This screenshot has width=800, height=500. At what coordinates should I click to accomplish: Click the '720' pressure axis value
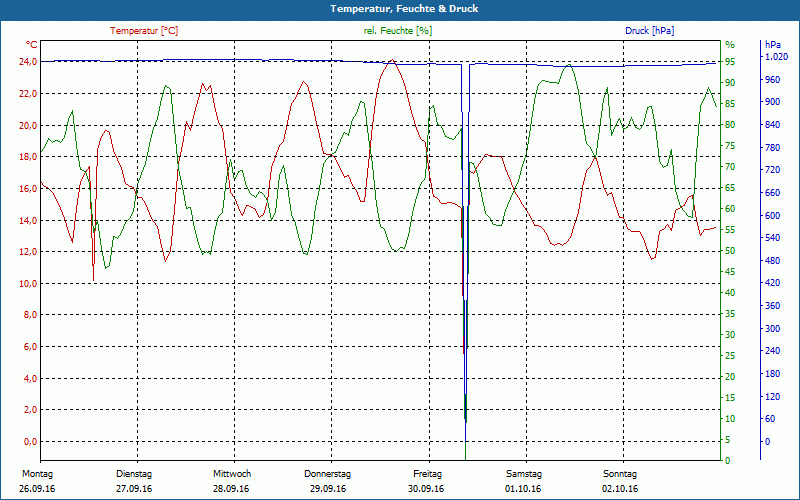click(773, 169)
